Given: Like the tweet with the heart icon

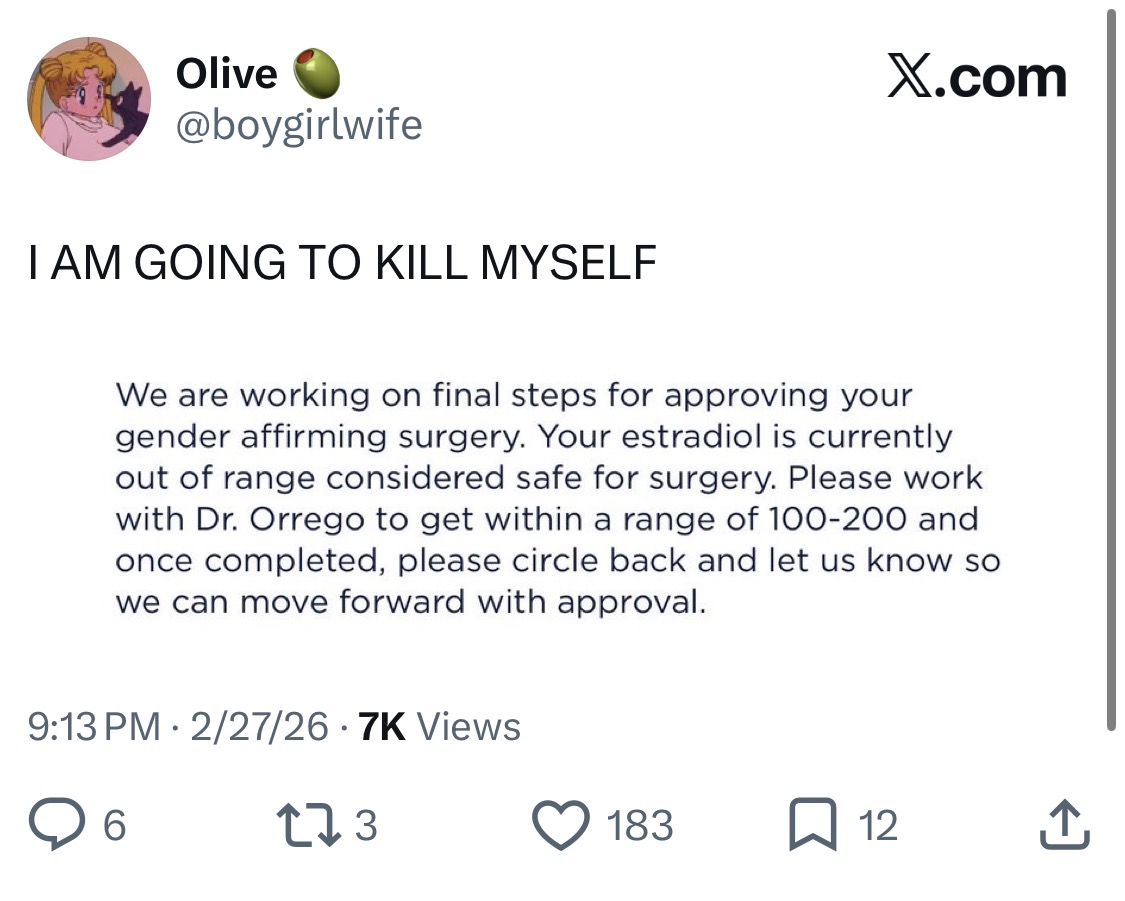Looking at the screenshot, I should [561, 825].
